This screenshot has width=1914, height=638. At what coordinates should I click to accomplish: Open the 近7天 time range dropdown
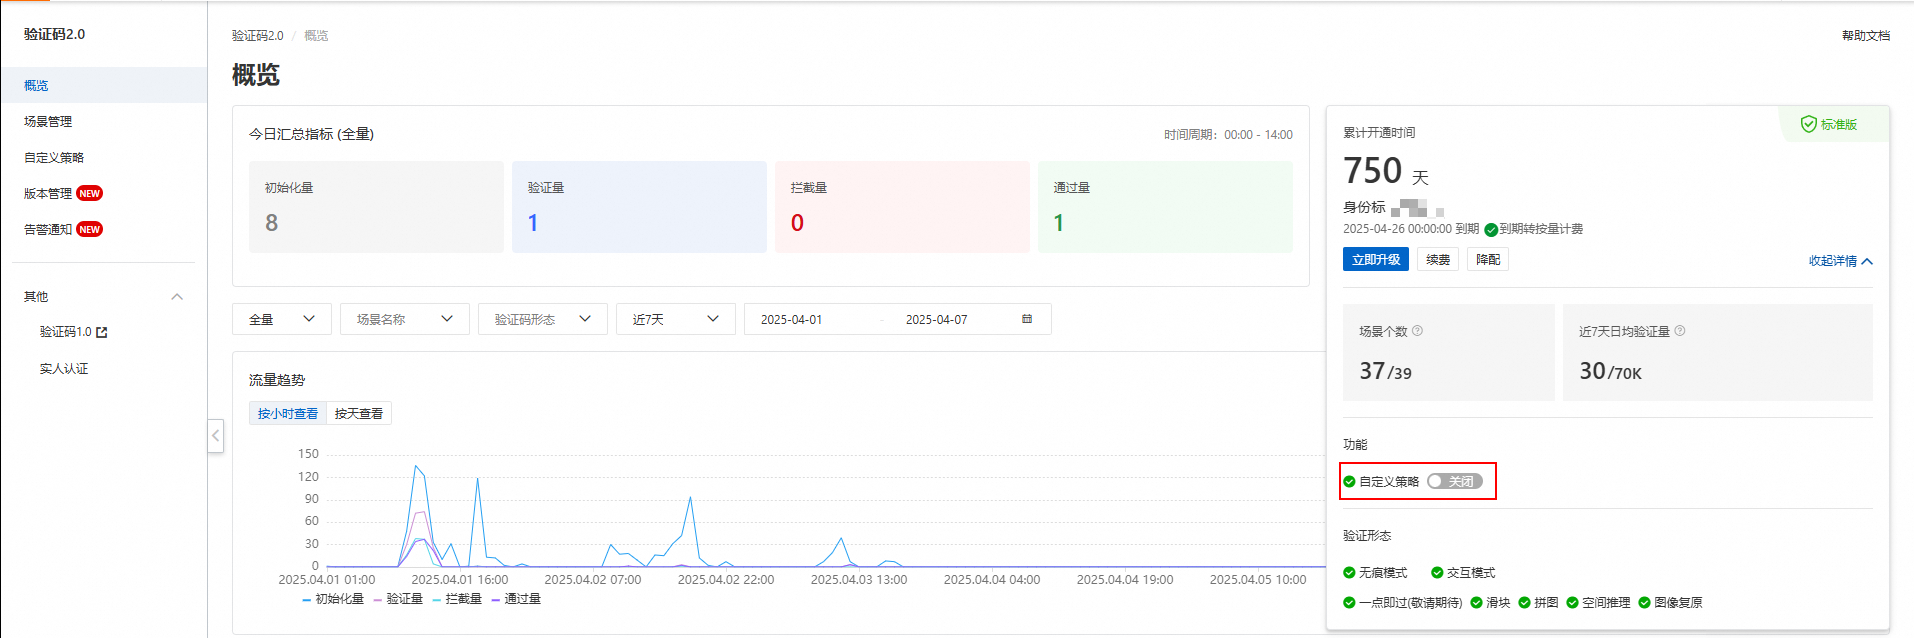tap(676, 319)
